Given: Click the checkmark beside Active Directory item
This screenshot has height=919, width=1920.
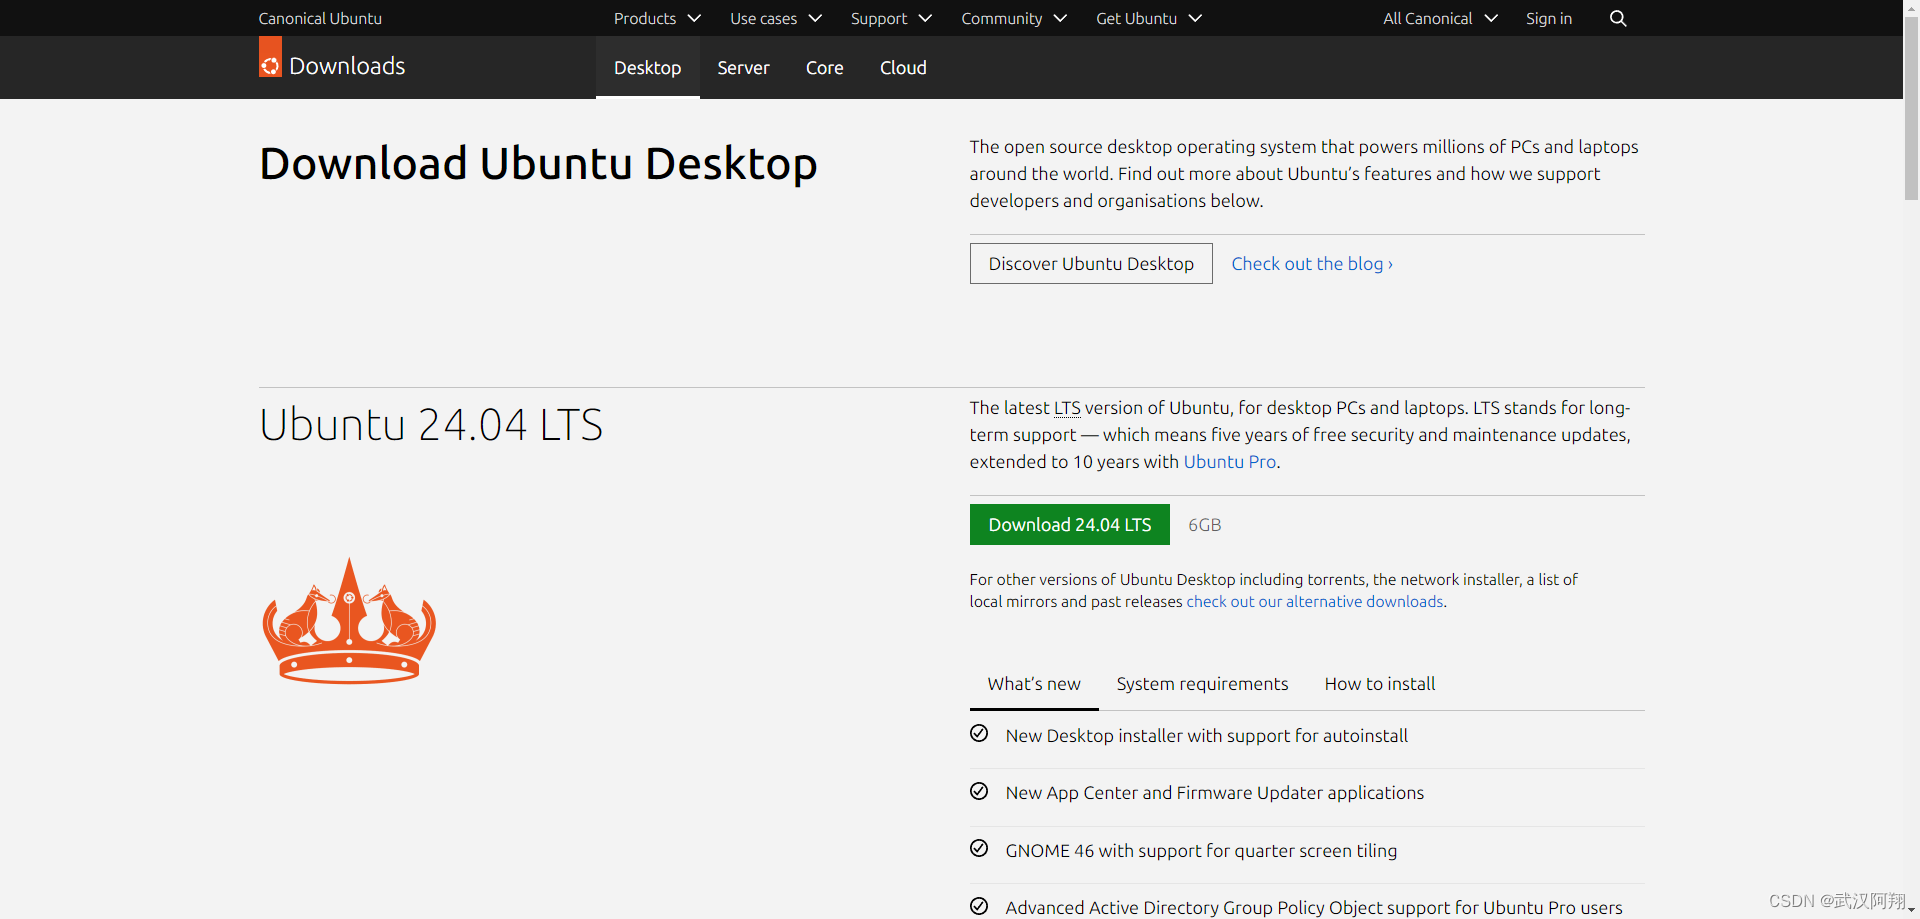Looking at the screenshot, I should click(x=978, y=905).
